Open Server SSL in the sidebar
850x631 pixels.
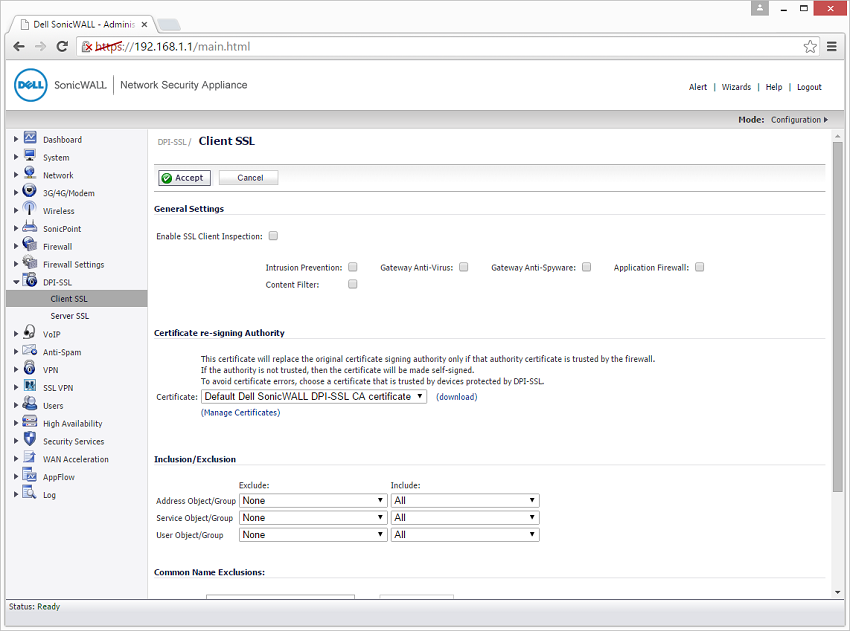pyautogui.click(x=69, y=316)
